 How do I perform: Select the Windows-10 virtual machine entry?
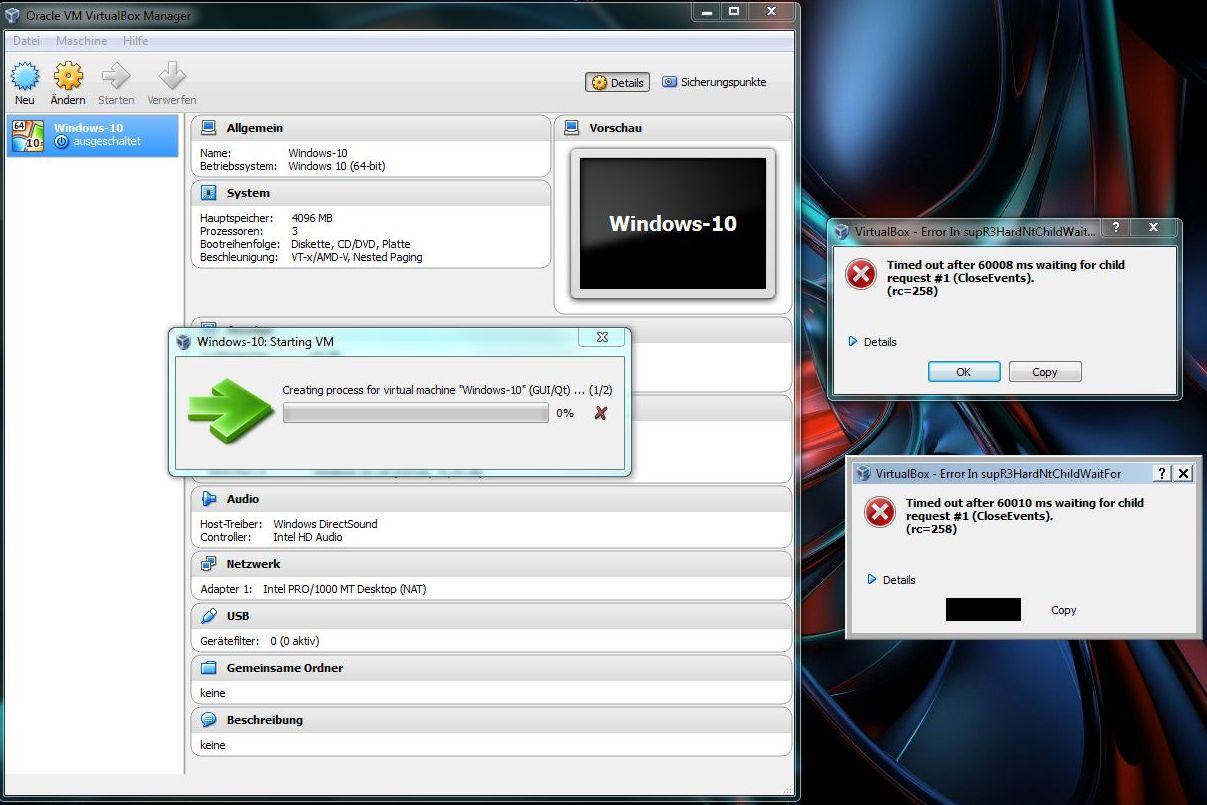(93, 135)
